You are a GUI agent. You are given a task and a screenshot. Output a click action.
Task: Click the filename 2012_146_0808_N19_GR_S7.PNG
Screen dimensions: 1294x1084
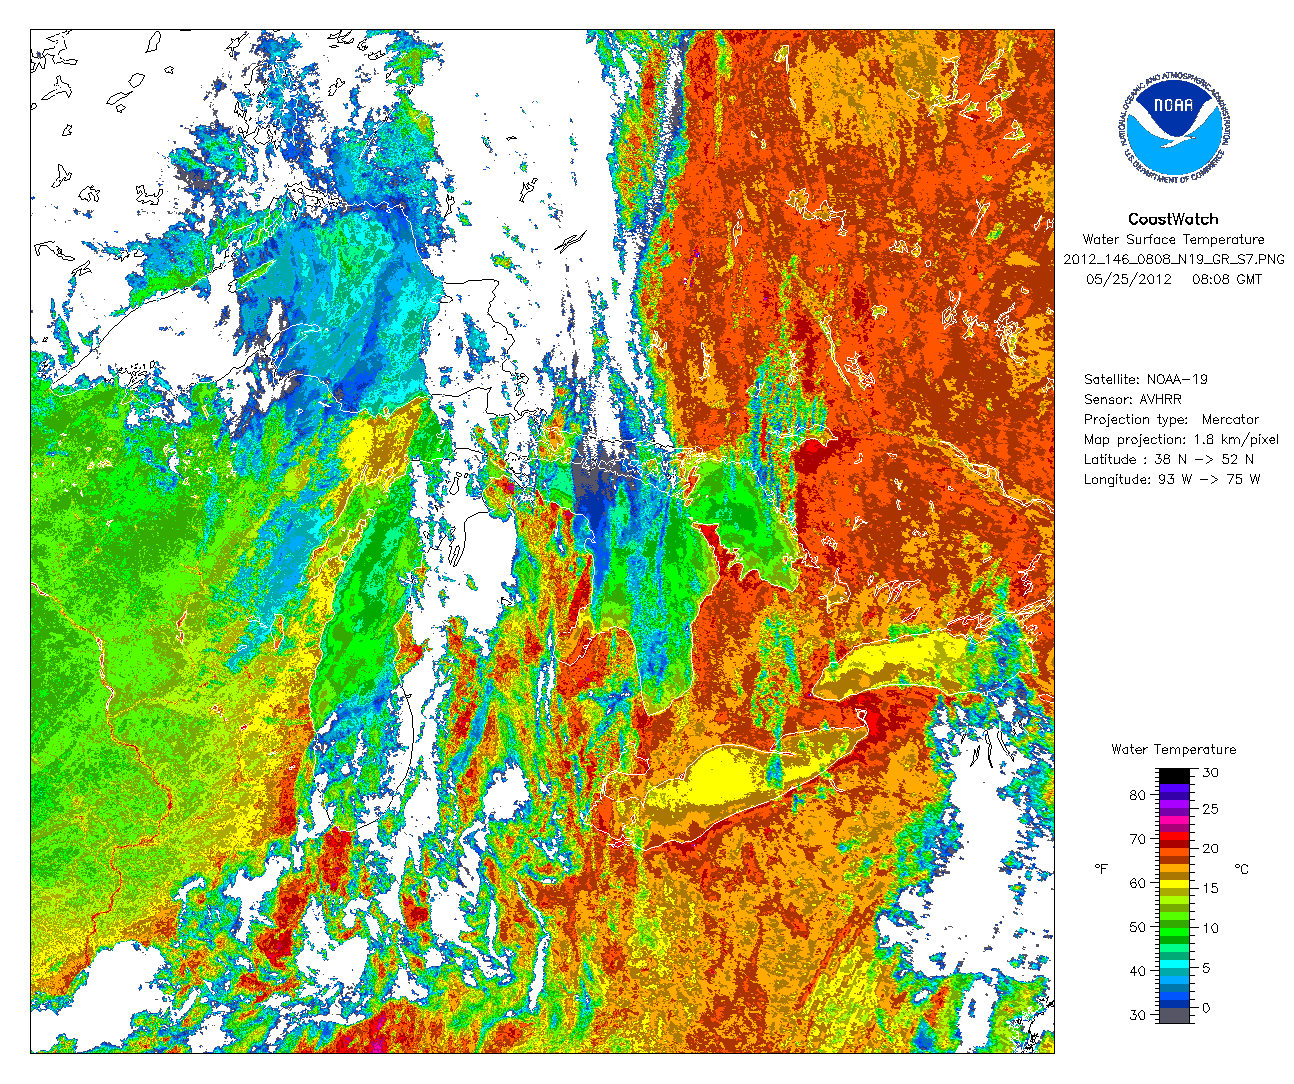[1174, 260]
